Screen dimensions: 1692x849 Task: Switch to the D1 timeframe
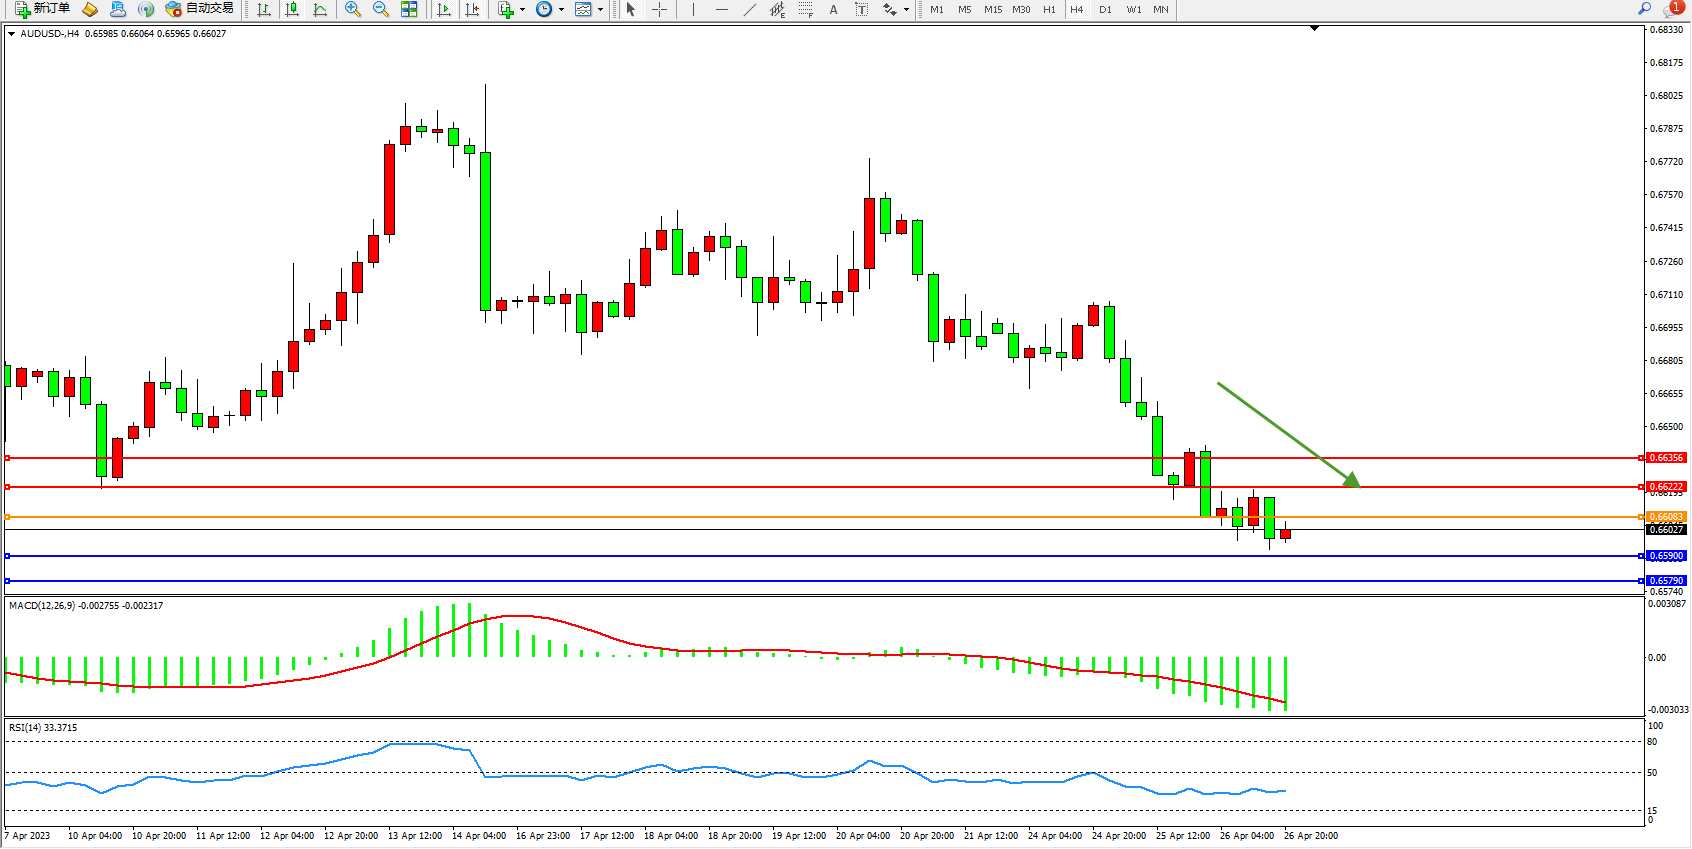(1105, 9)
